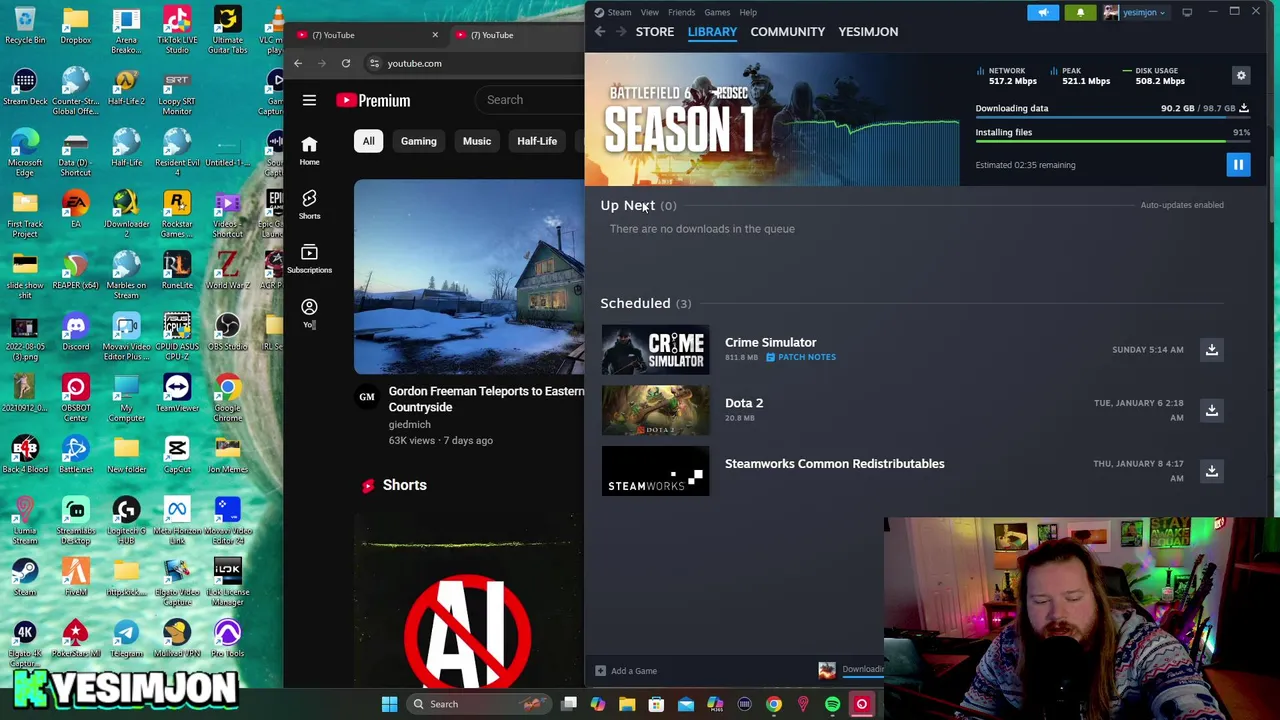Download Crime Simulator update now

[1211, 349]
